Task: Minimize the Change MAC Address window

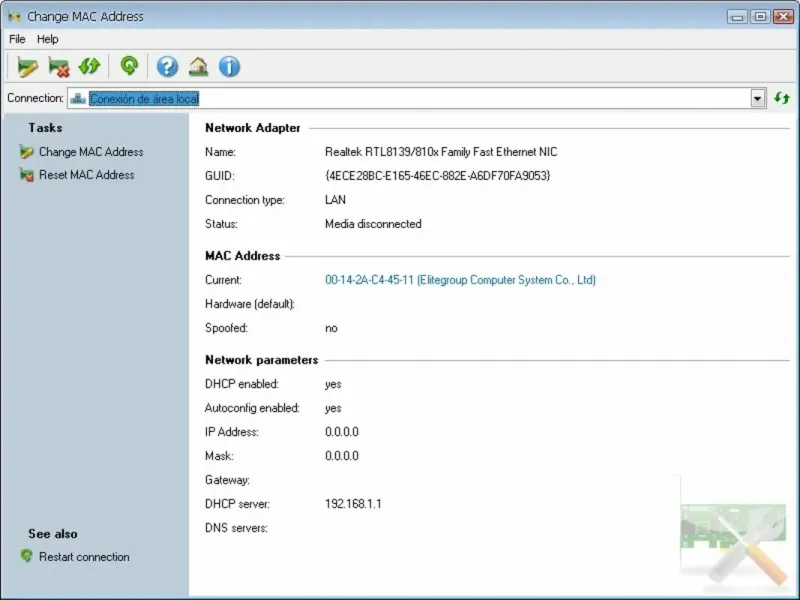Action: [x=737, y=17]
